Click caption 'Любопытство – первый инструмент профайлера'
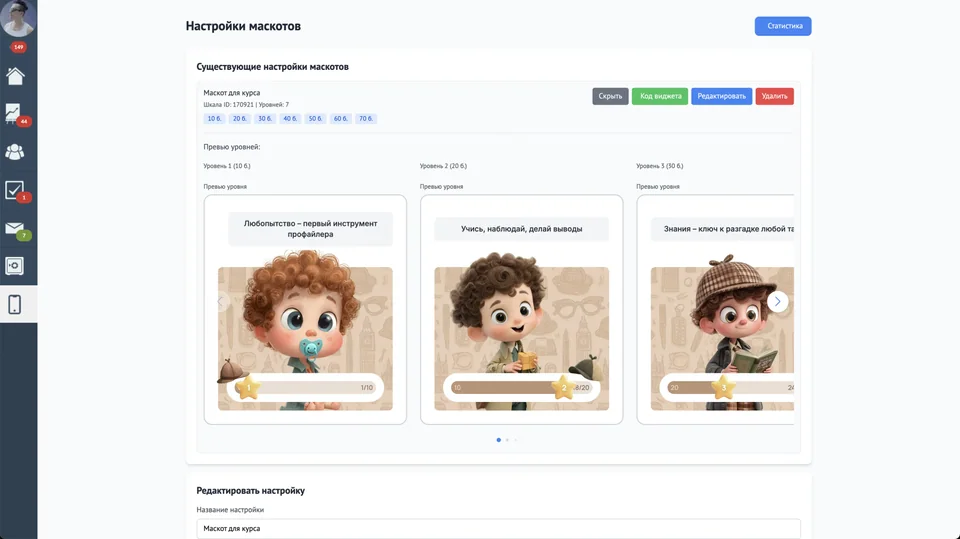Viewport: 960px width, 539px height. [x=310, y=228]
